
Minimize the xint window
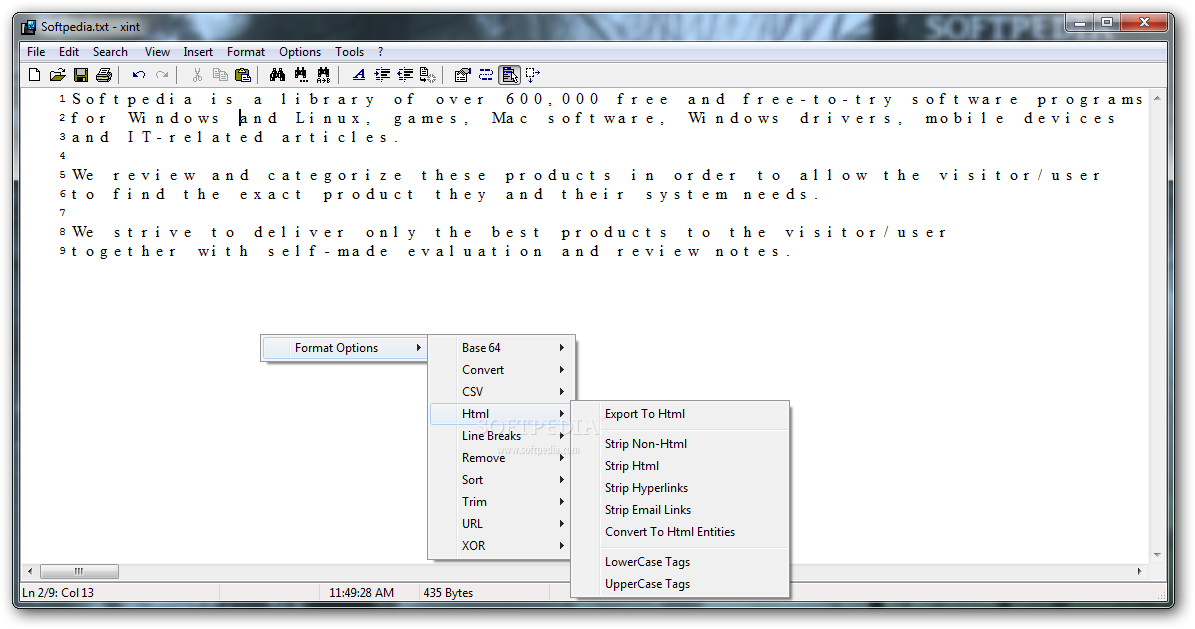click(1079, 24)
